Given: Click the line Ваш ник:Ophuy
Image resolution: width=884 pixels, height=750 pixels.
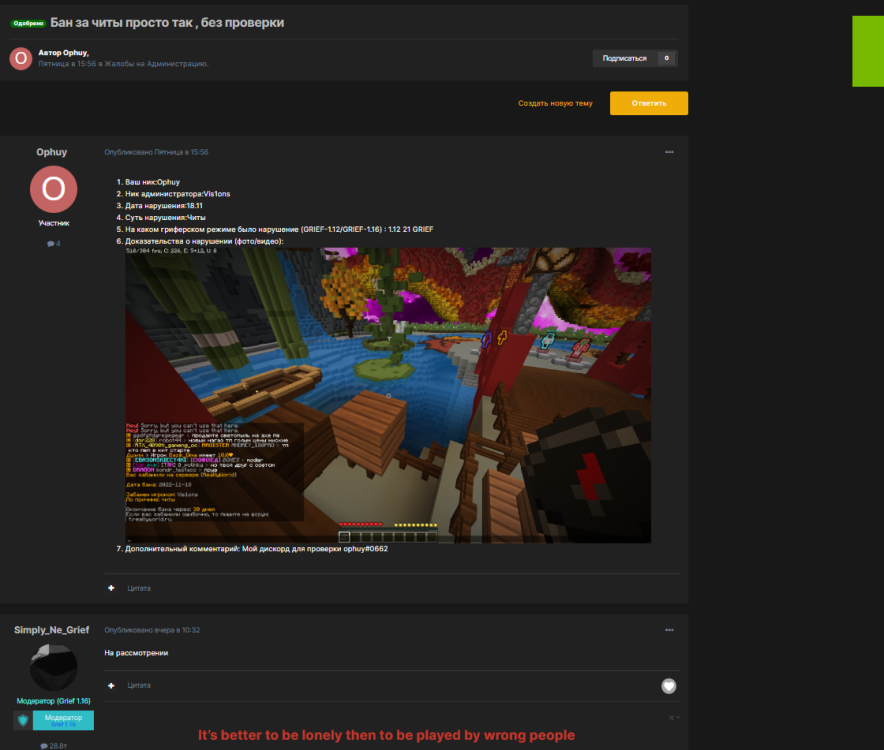Looking at the screenshot, I should (152, 182).
